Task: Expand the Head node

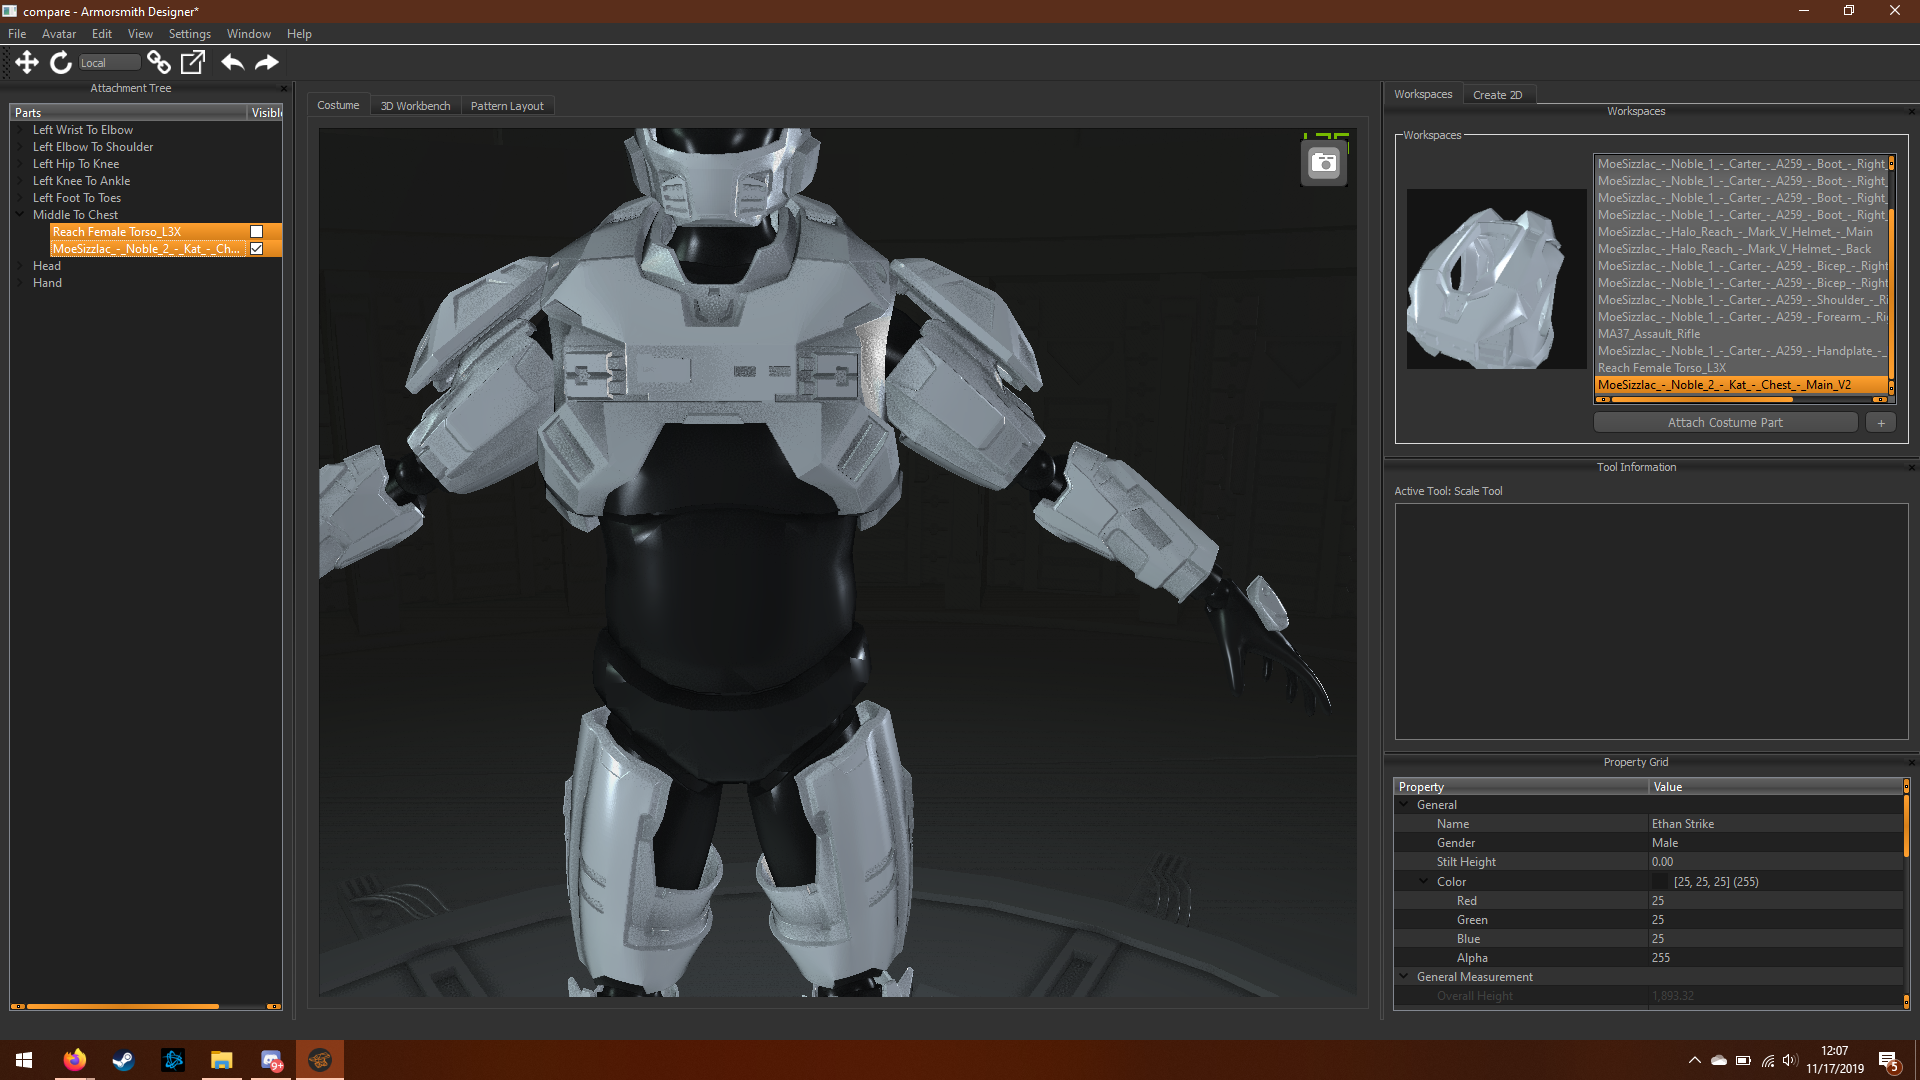Action: (x=20, y=266)
